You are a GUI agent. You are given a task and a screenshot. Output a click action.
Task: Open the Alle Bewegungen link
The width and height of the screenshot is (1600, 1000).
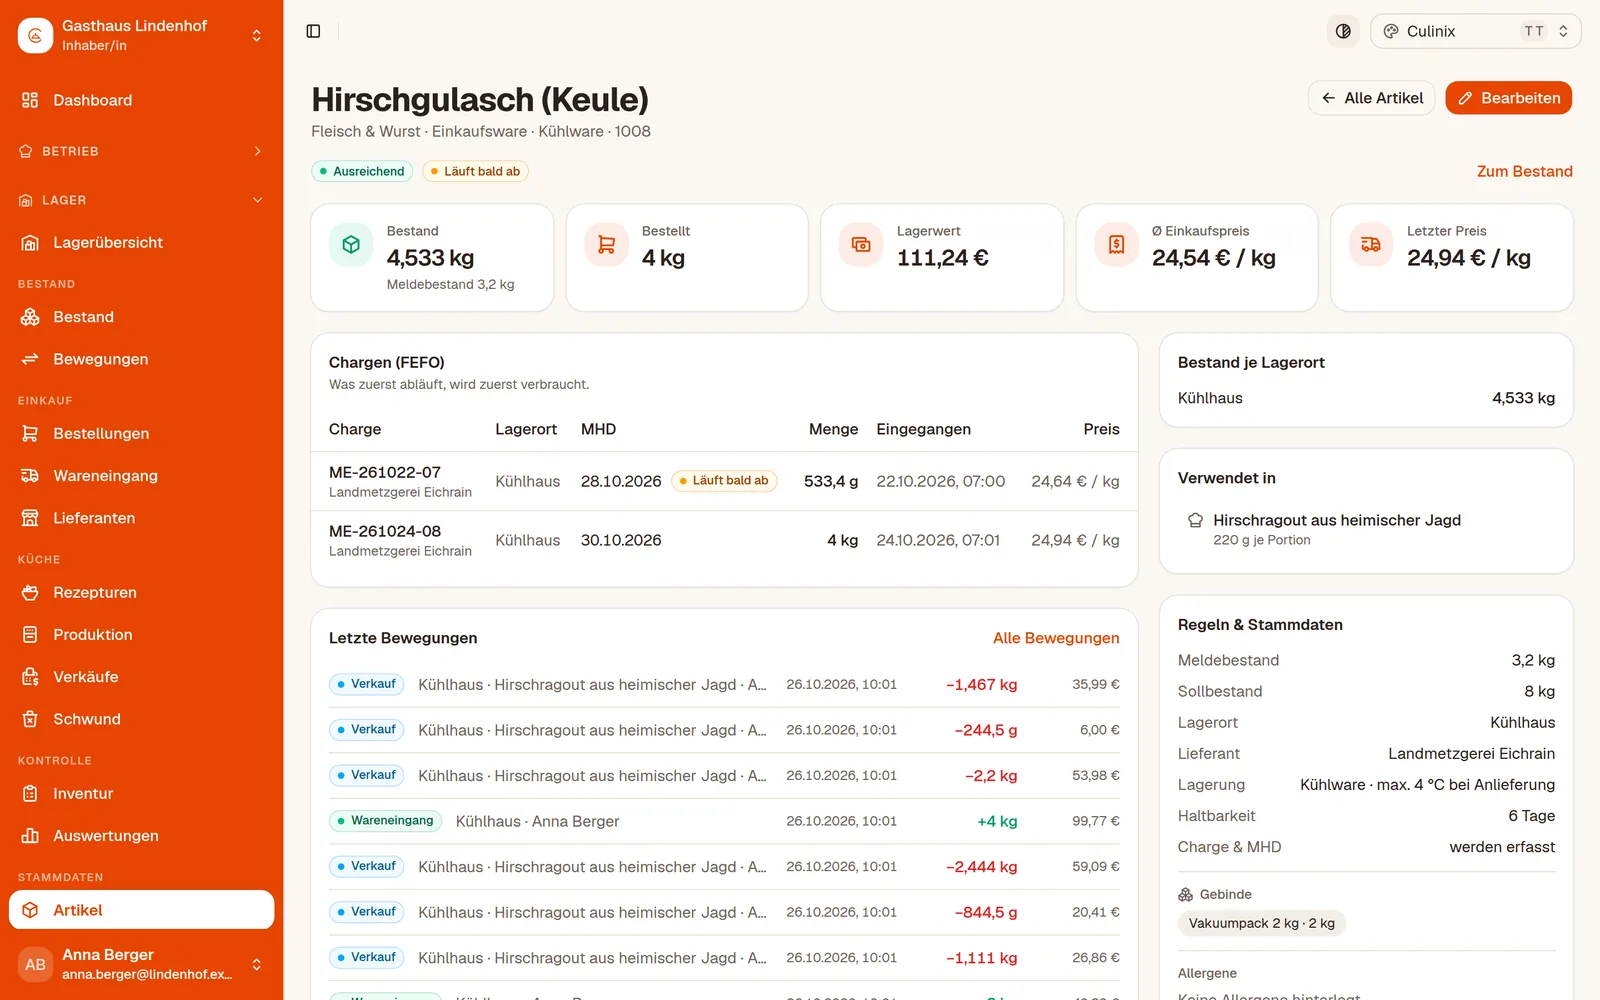point(1056,638)
